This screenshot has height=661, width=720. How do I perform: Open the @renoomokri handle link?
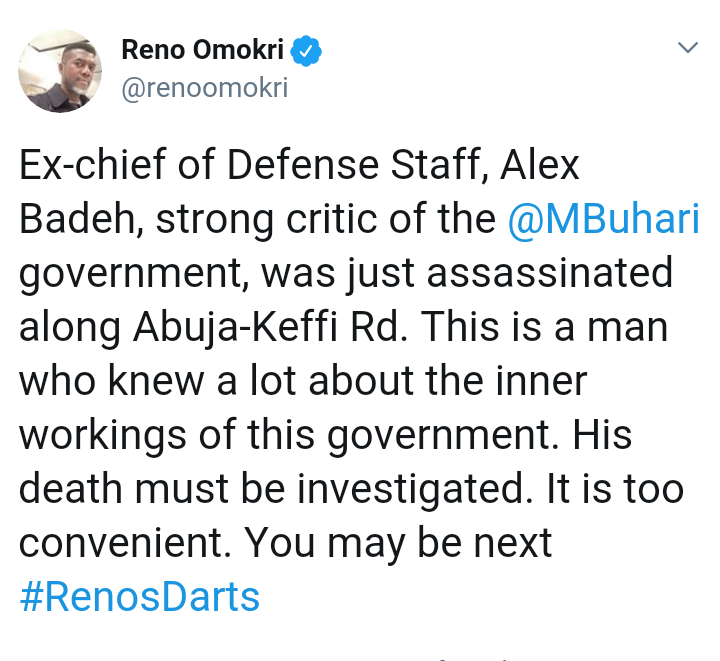point(204,88)
